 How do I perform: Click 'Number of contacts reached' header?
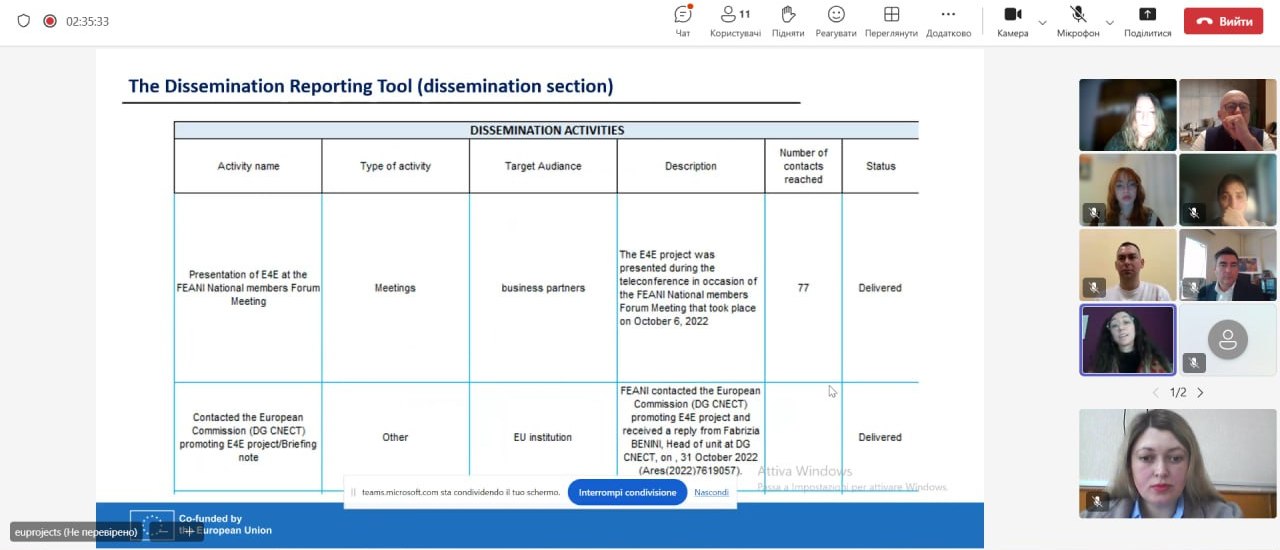[803, 166]
